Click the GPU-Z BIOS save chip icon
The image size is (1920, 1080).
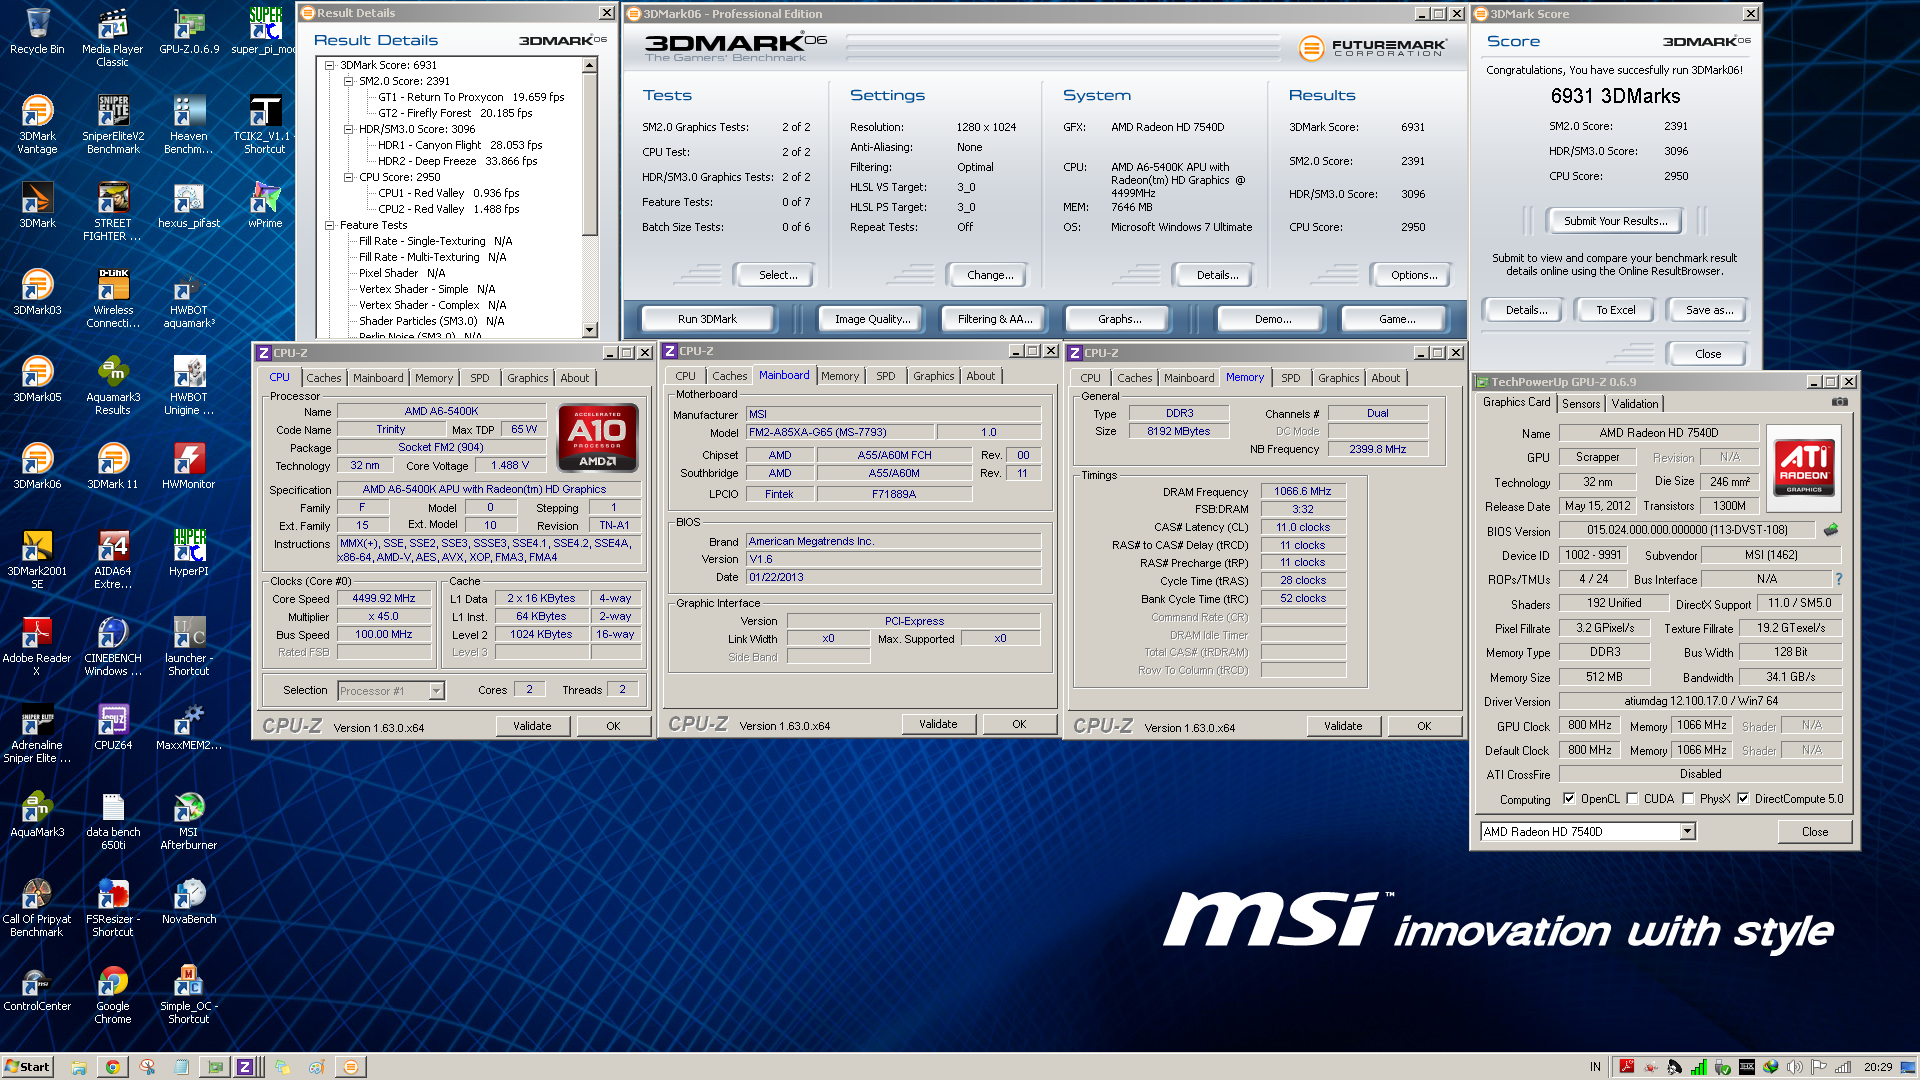(x=1831, y=530)
